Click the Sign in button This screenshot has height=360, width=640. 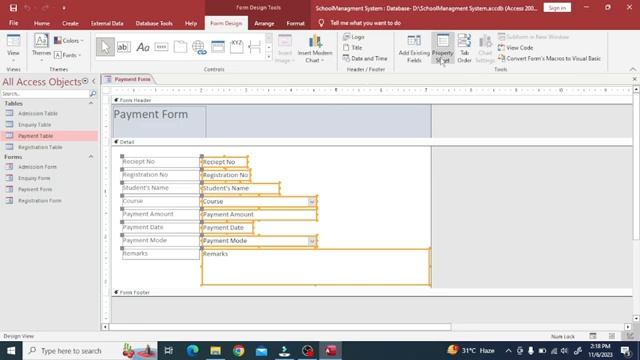coord(557,8)
